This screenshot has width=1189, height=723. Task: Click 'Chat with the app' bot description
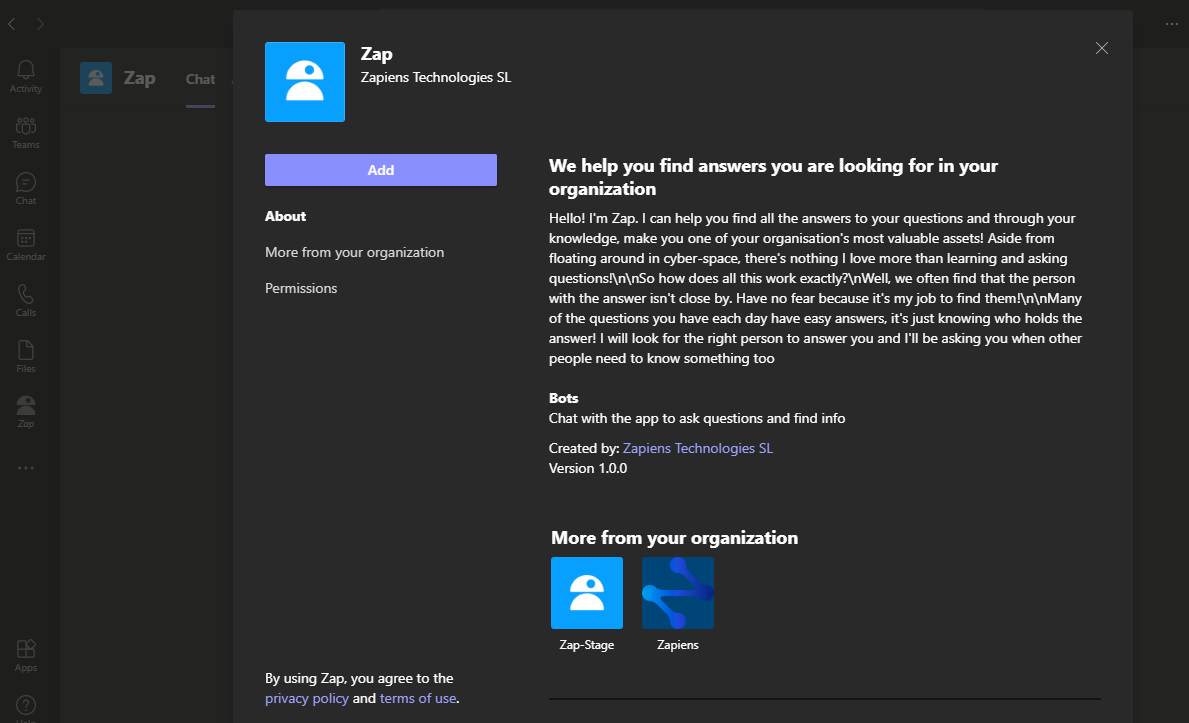[697, 418]
